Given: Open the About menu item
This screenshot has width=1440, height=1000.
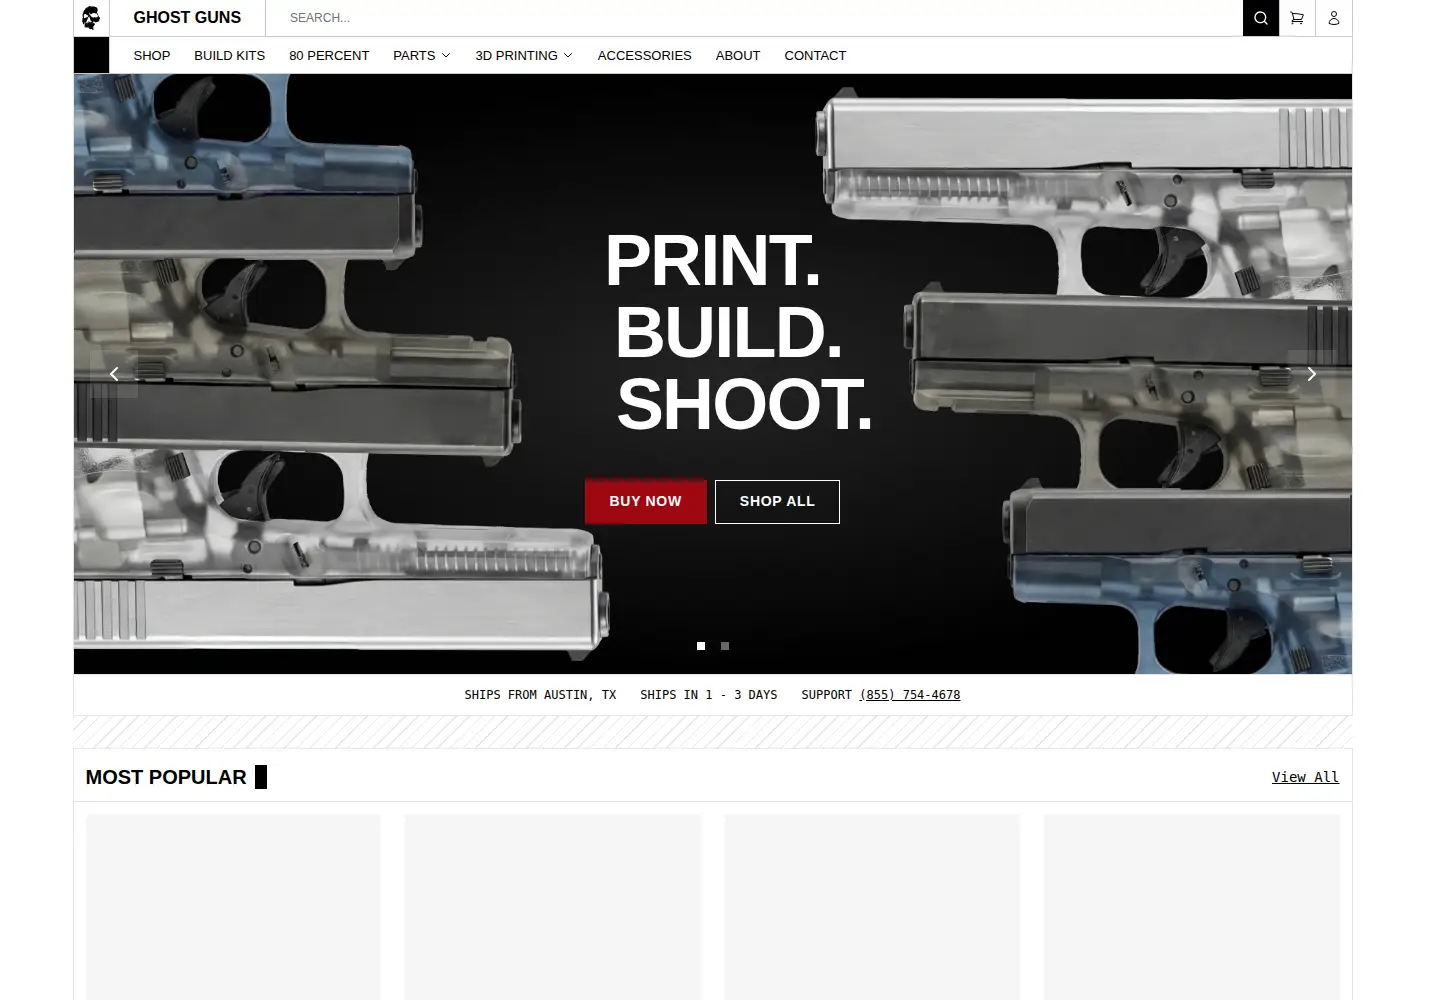Looking at the screenshot, I should pos(738,56).
